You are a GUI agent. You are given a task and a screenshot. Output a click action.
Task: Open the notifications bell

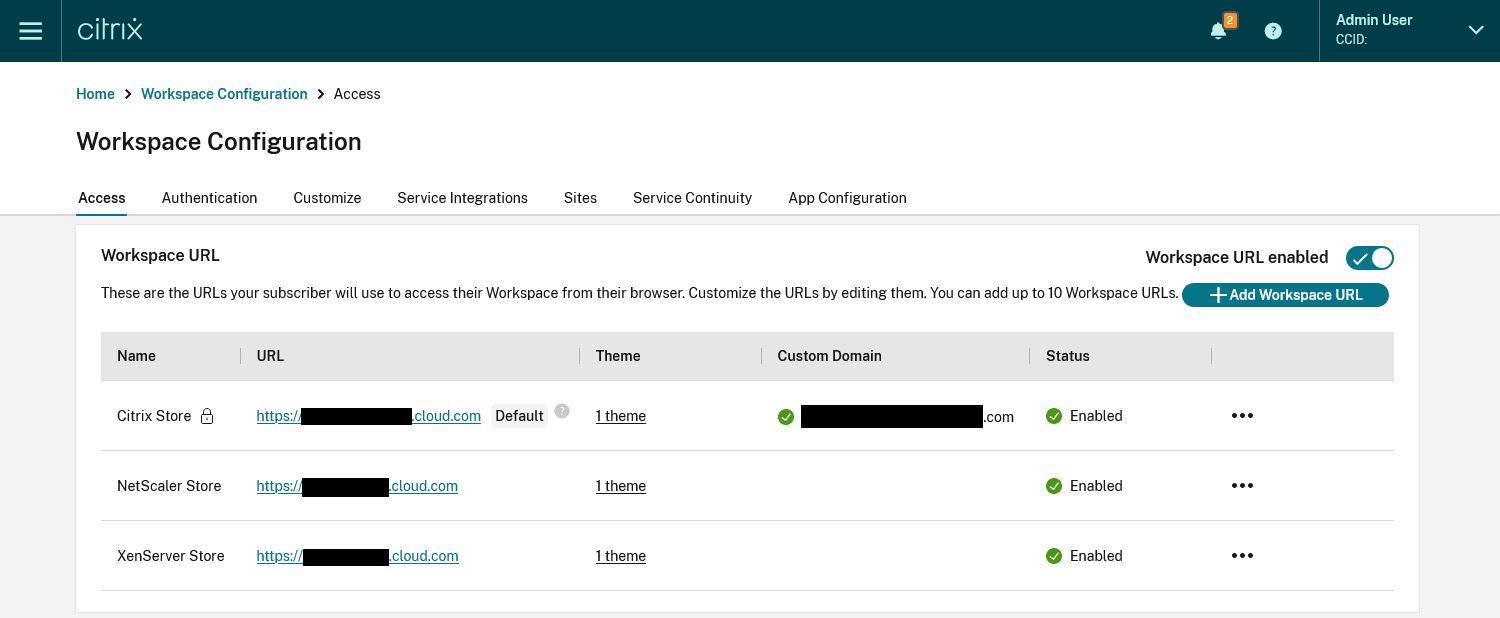click(1218, 31)
